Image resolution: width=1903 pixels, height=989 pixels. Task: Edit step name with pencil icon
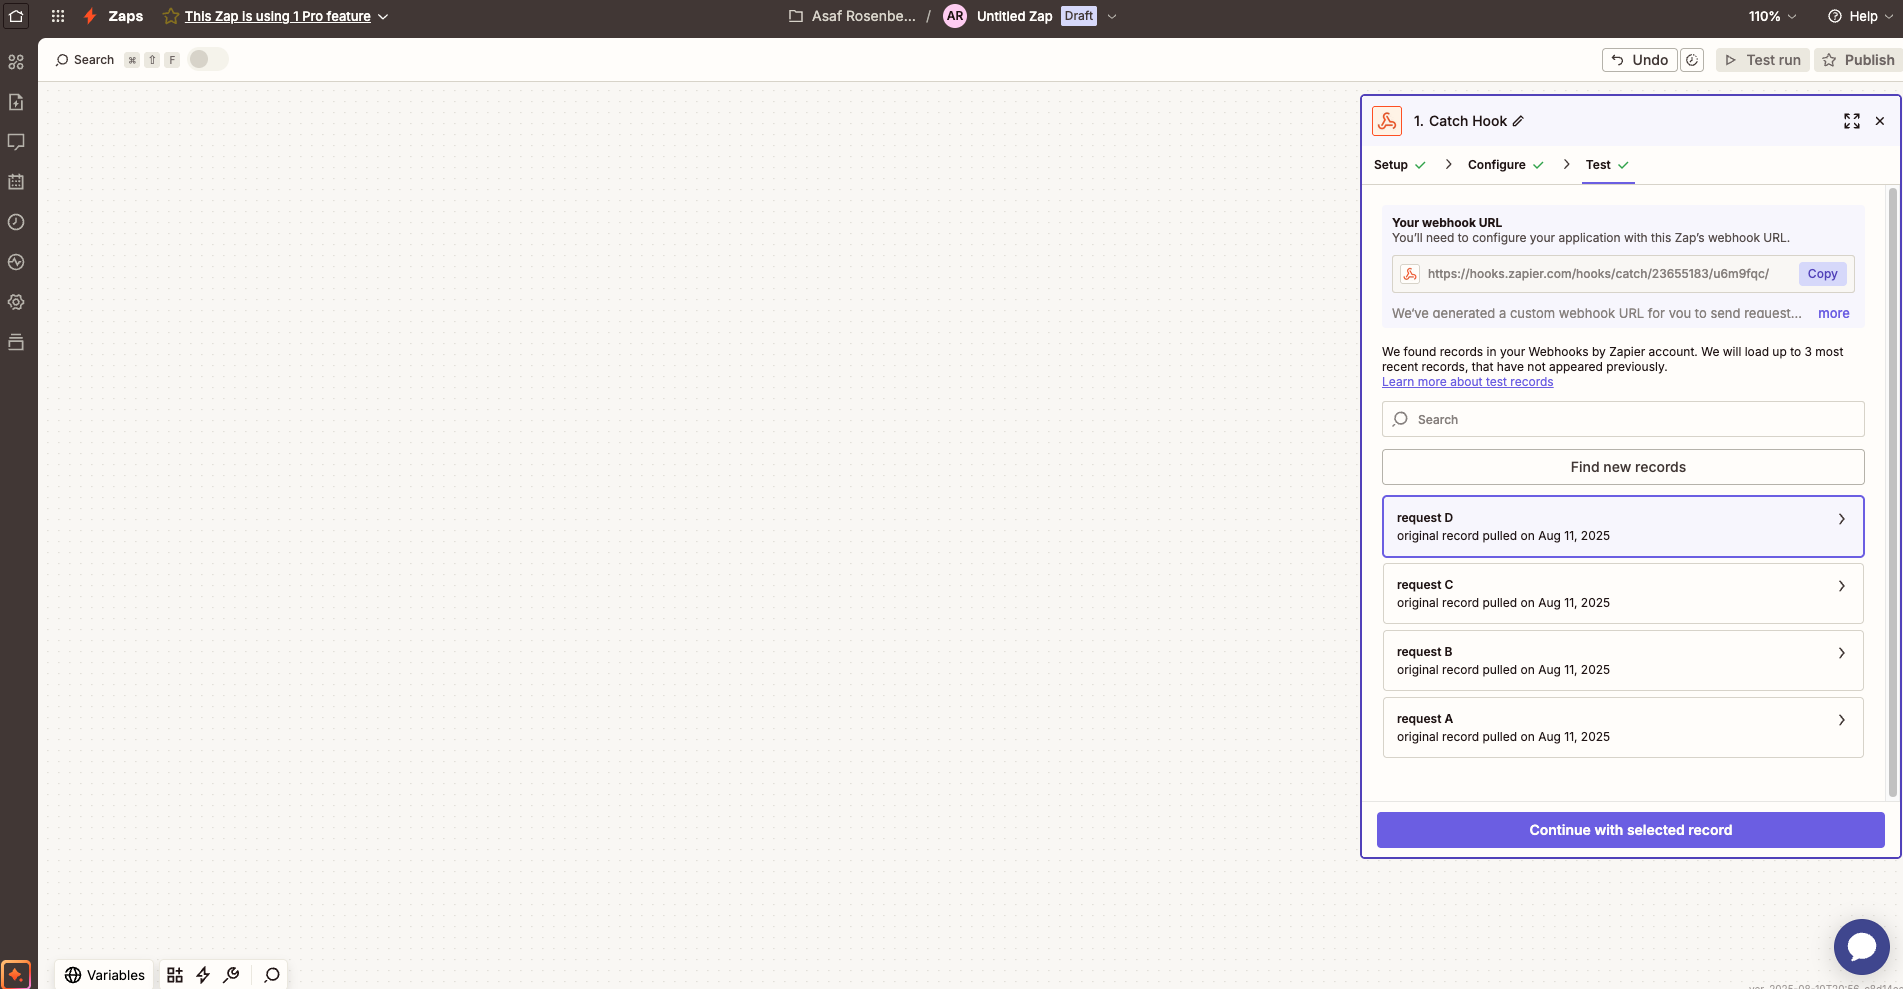1518,121
